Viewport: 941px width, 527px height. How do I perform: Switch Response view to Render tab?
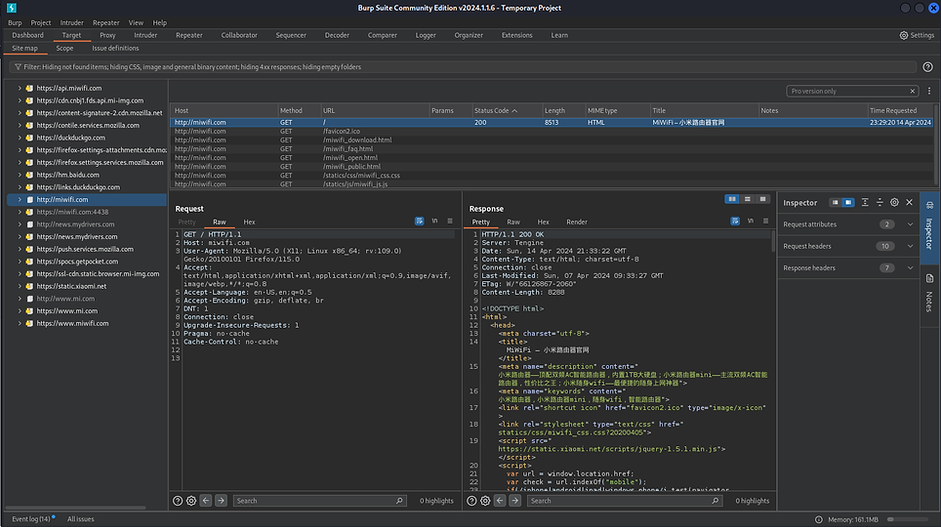pyautogui.click(x=577, y=222)
